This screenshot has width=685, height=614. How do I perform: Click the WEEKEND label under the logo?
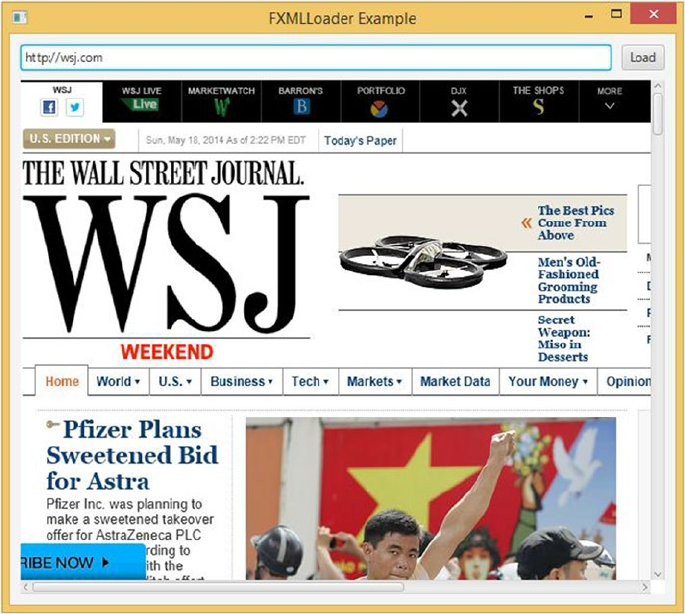tap(167, 352)
